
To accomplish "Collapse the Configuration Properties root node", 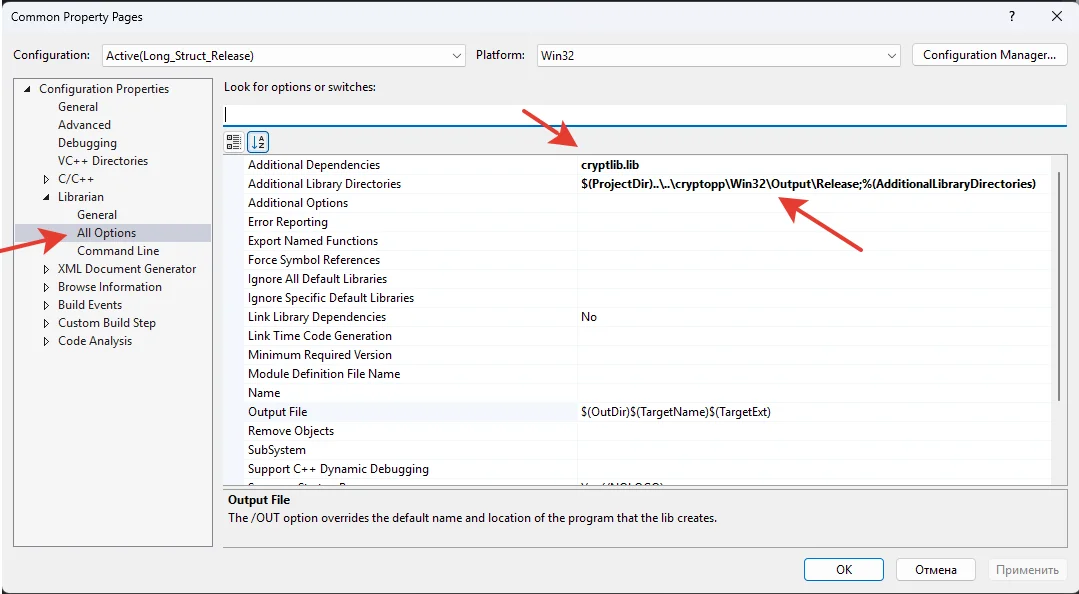I will point(28,89).
